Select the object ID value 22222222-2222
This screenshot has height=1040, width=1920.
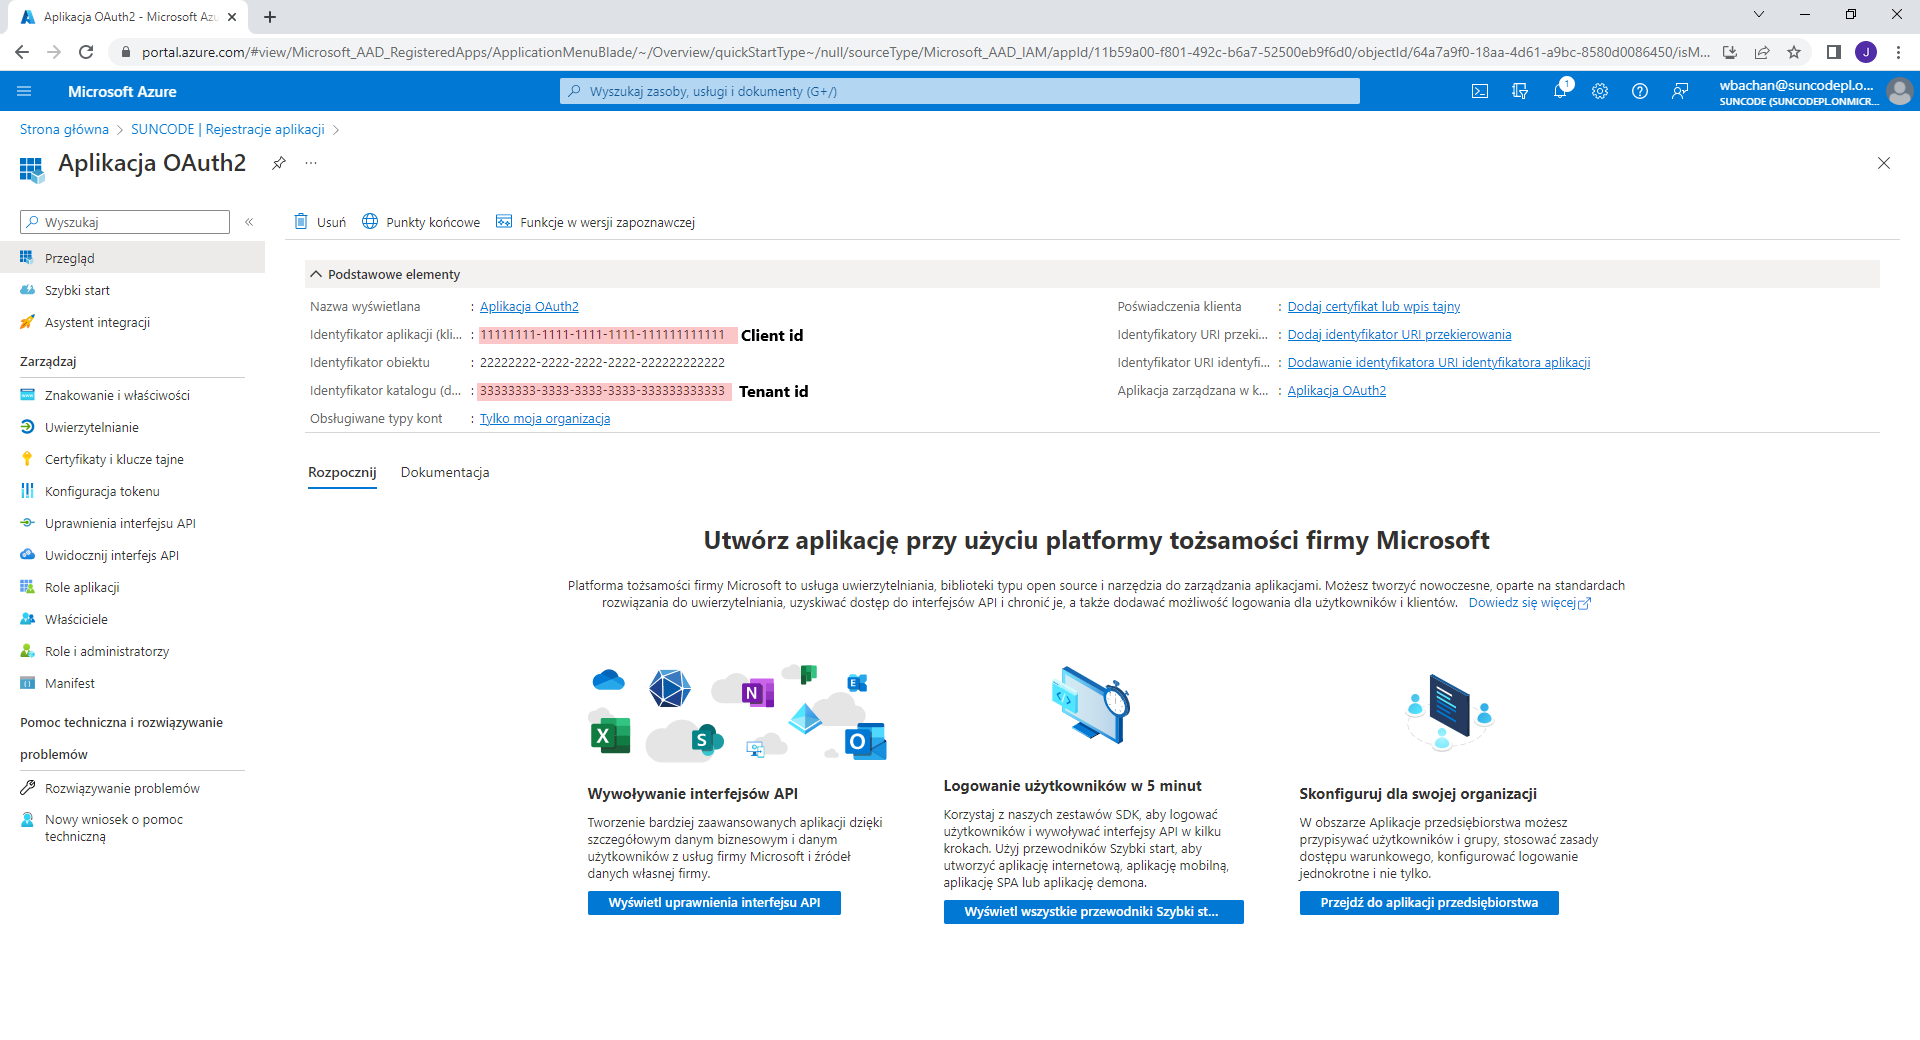click(x=602, y=363)
